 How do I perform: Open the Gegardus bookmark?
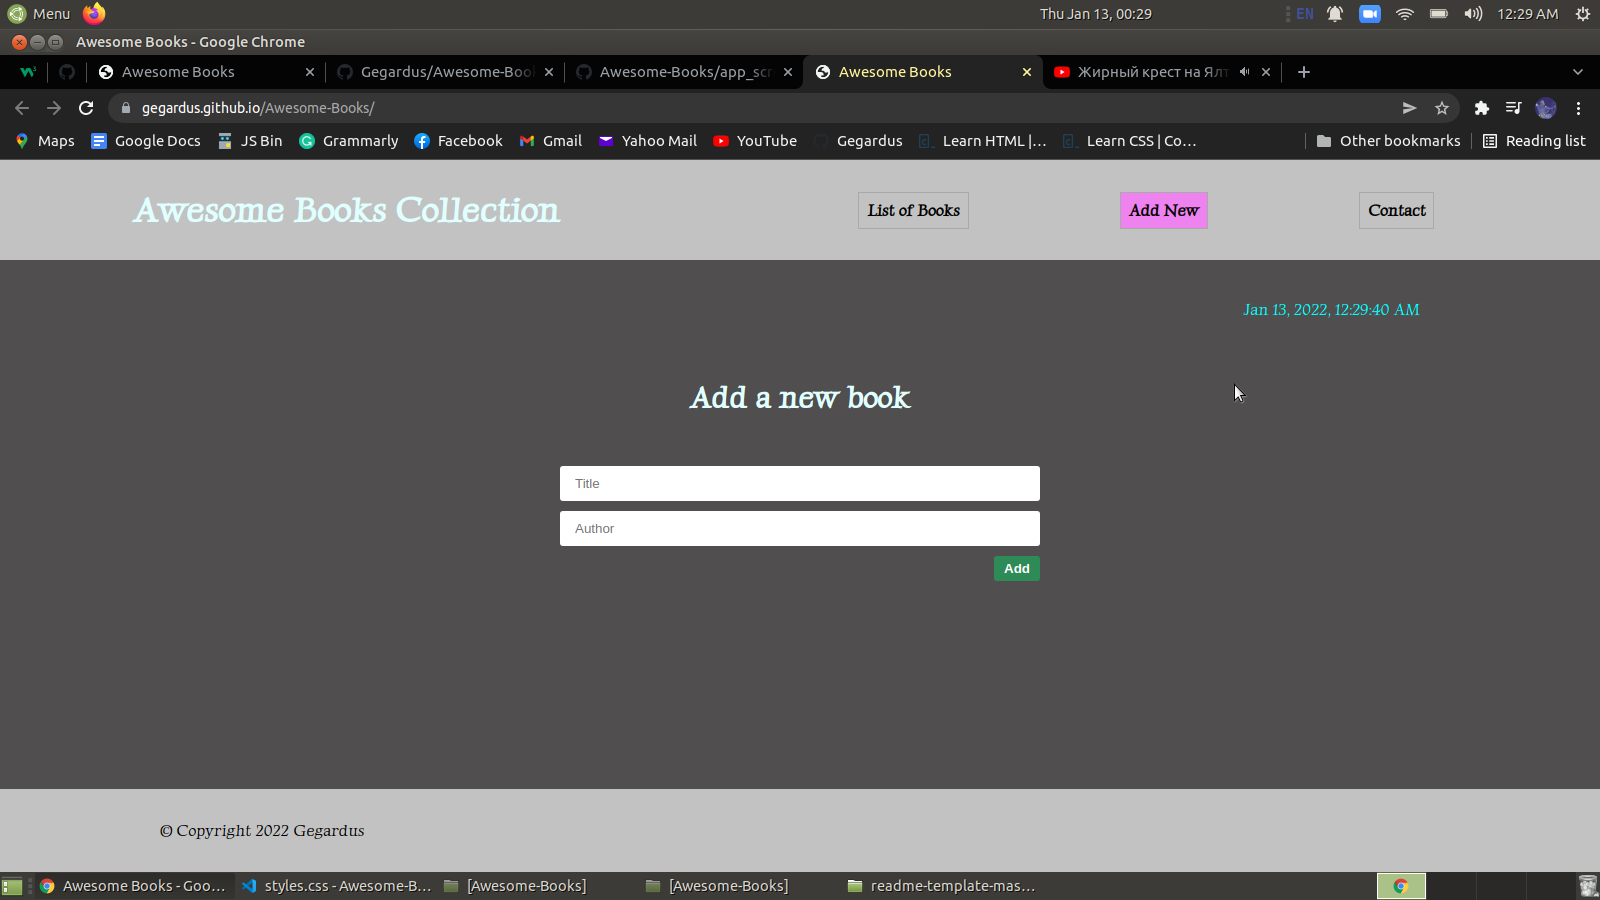(858, 141)
